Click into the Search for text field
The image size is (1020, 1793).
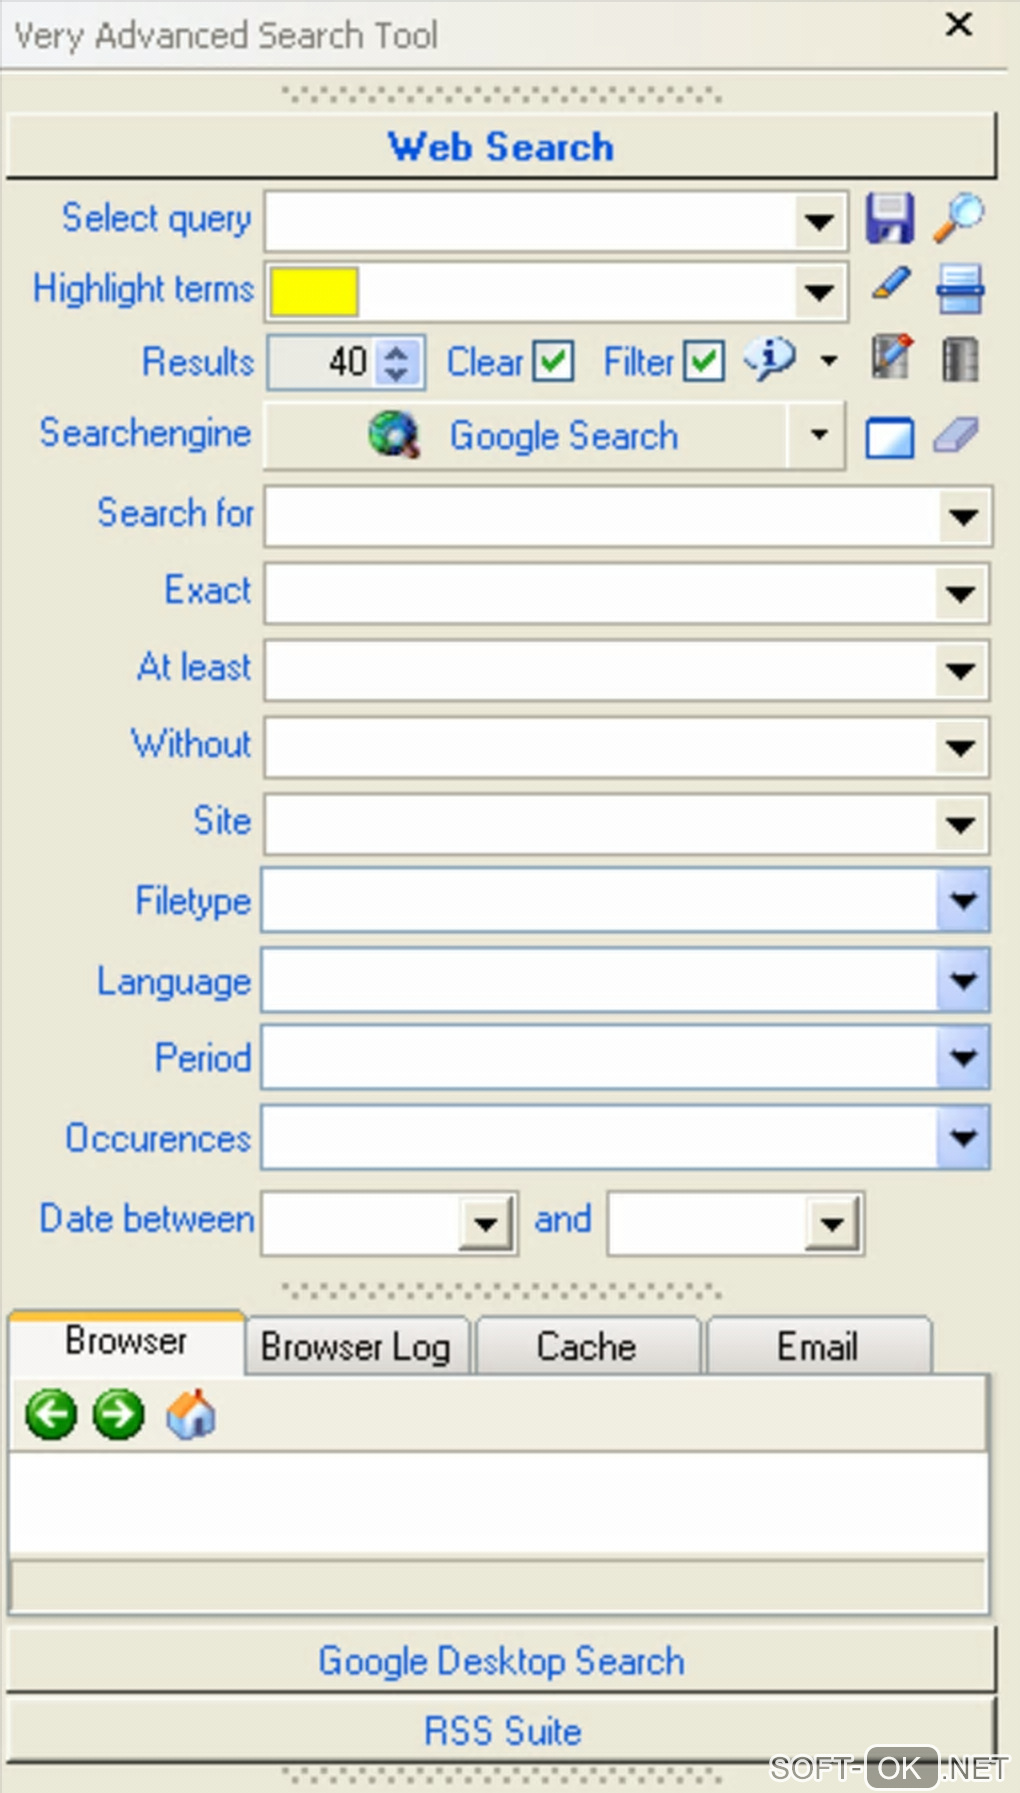coord(603,517)
